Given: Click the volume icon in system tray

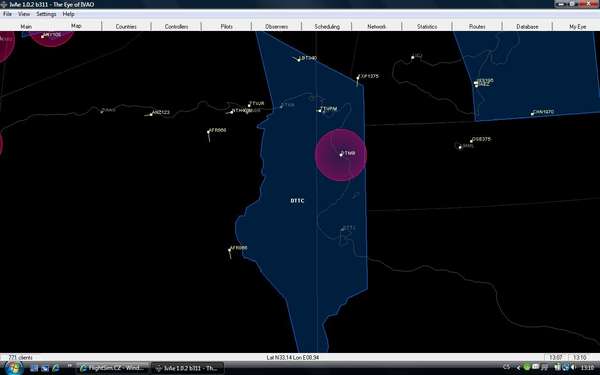Looking at the screenshot, I should (573, 368).
